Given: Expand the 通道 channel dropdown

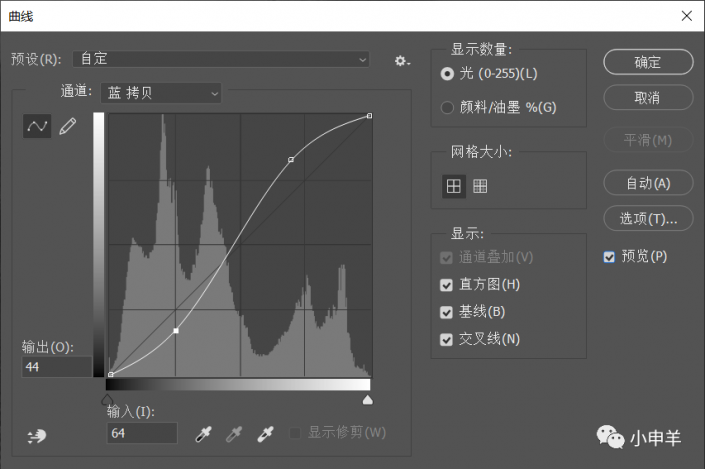Looking at the screenshot, I should tap(161, 93).
